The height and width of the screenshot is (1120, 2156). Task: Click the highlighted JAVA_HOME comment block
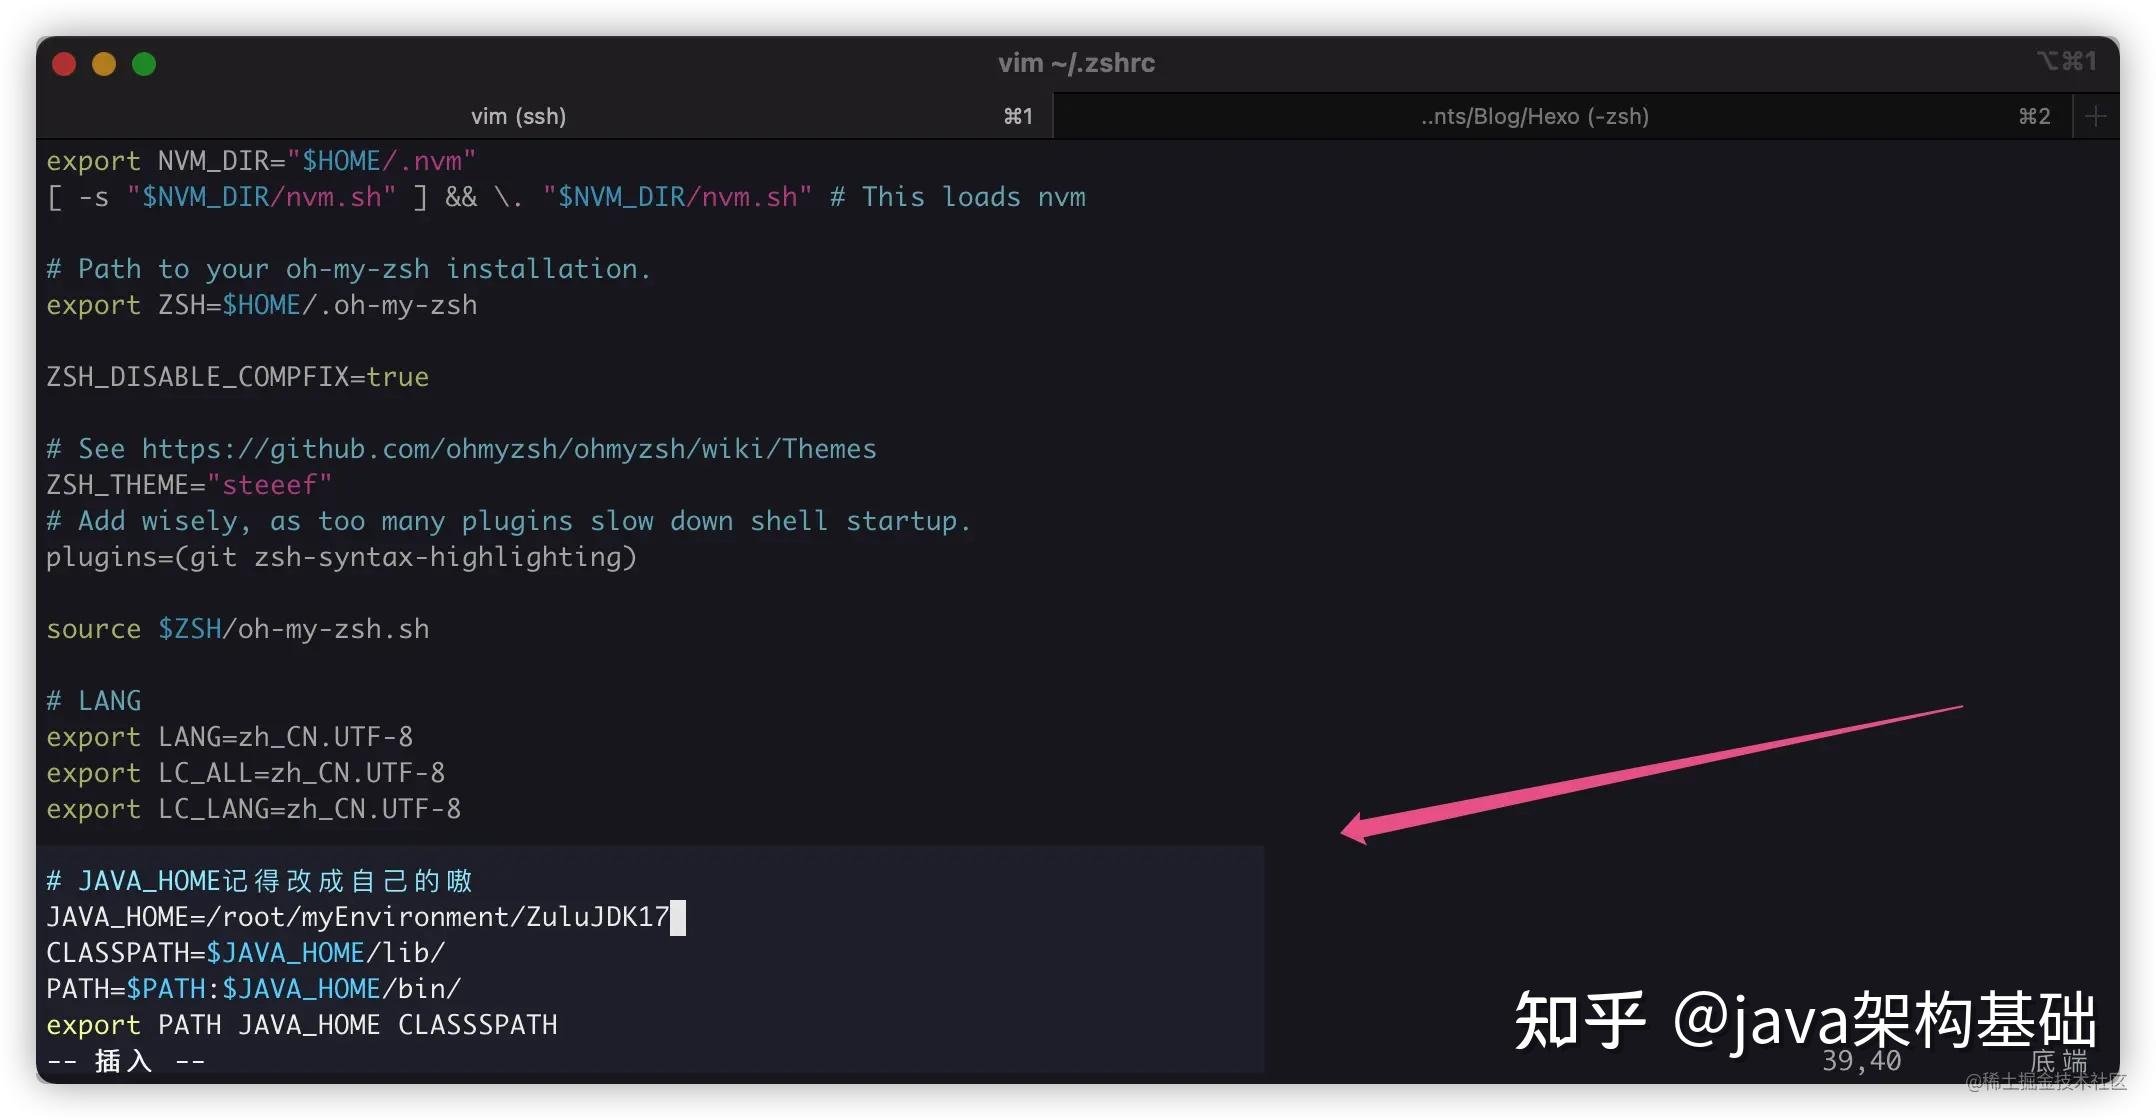pos(257,881)
